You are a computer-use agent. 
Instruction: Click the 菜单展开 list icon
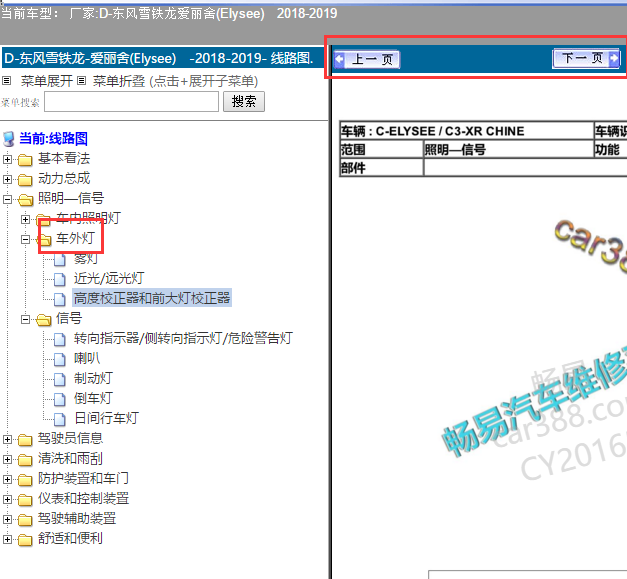[6, 81]
